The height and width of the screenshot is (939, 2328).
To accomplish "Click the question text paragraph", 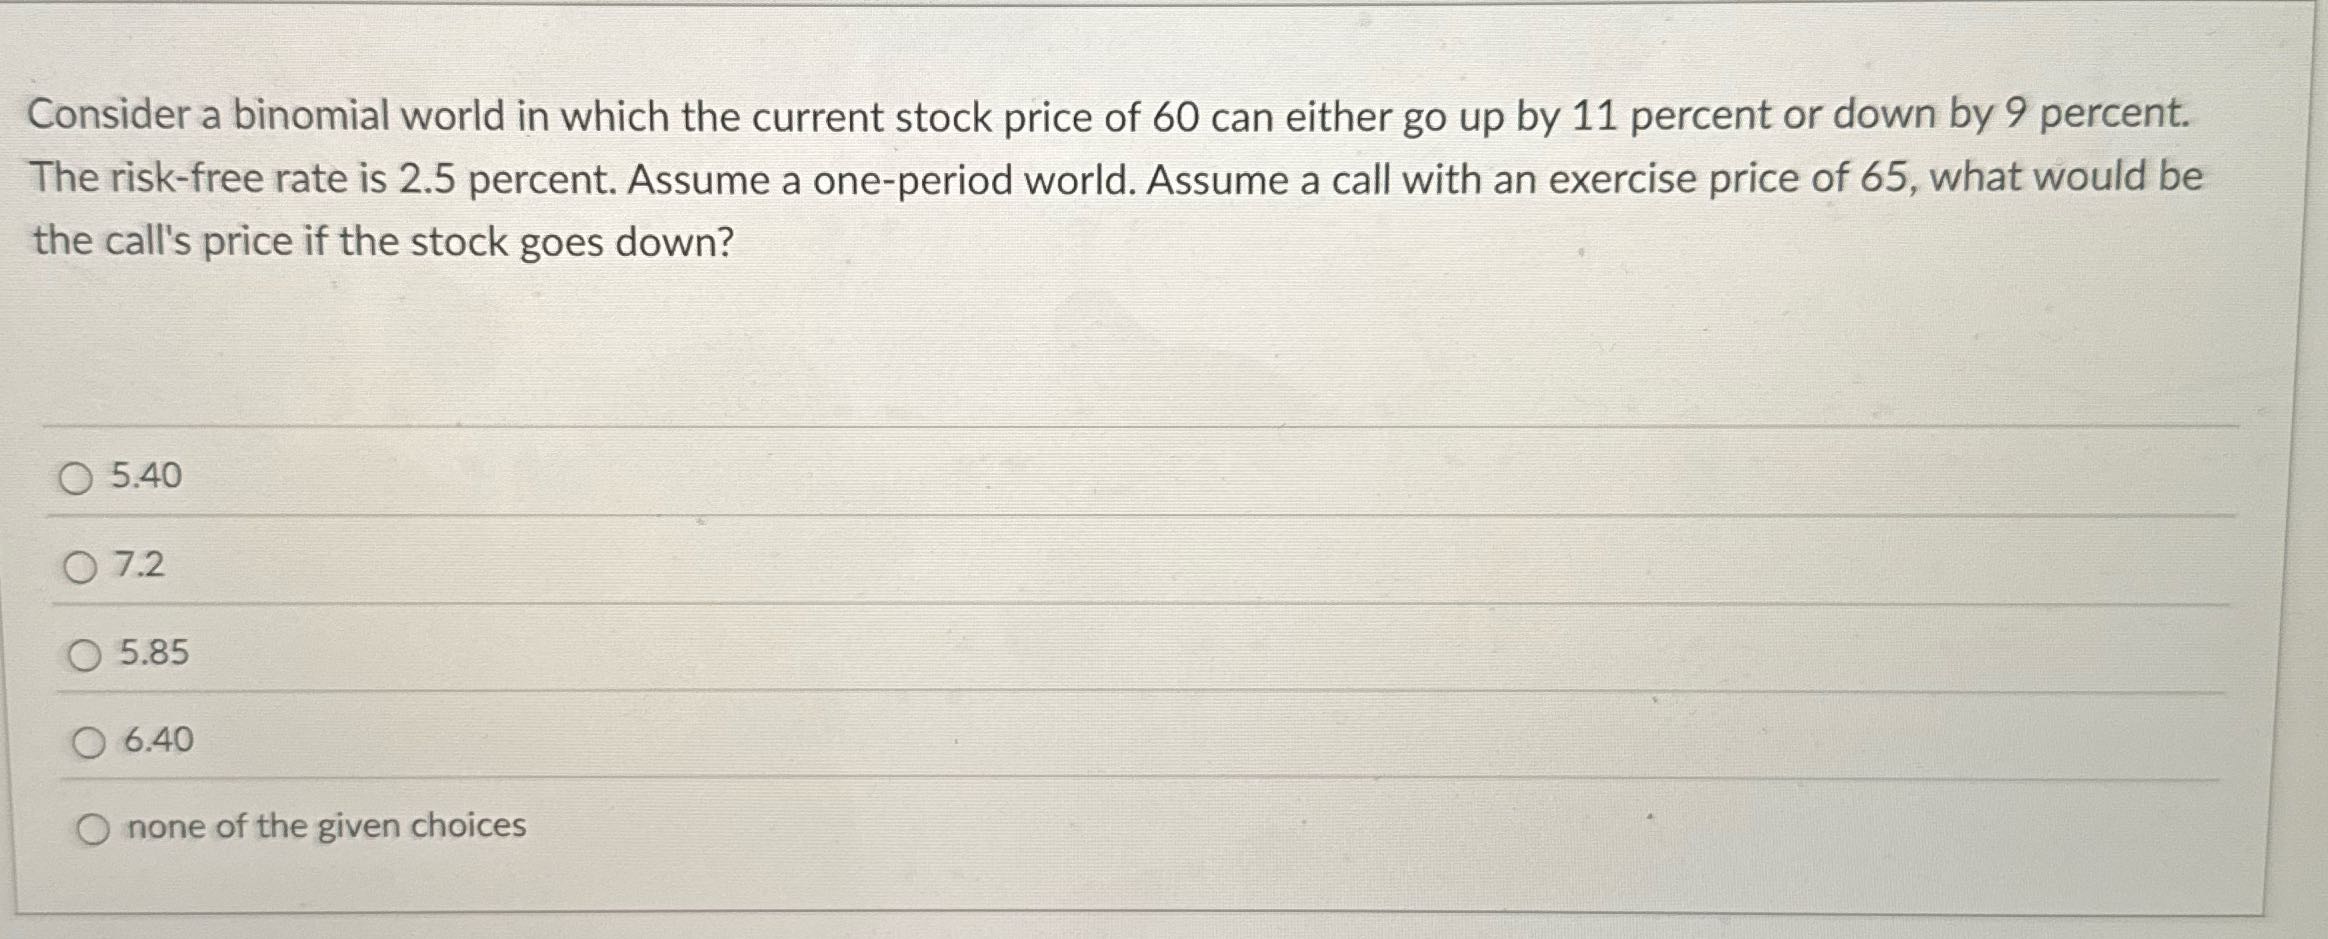I will pyautogui.click(x=1100, y=175).
